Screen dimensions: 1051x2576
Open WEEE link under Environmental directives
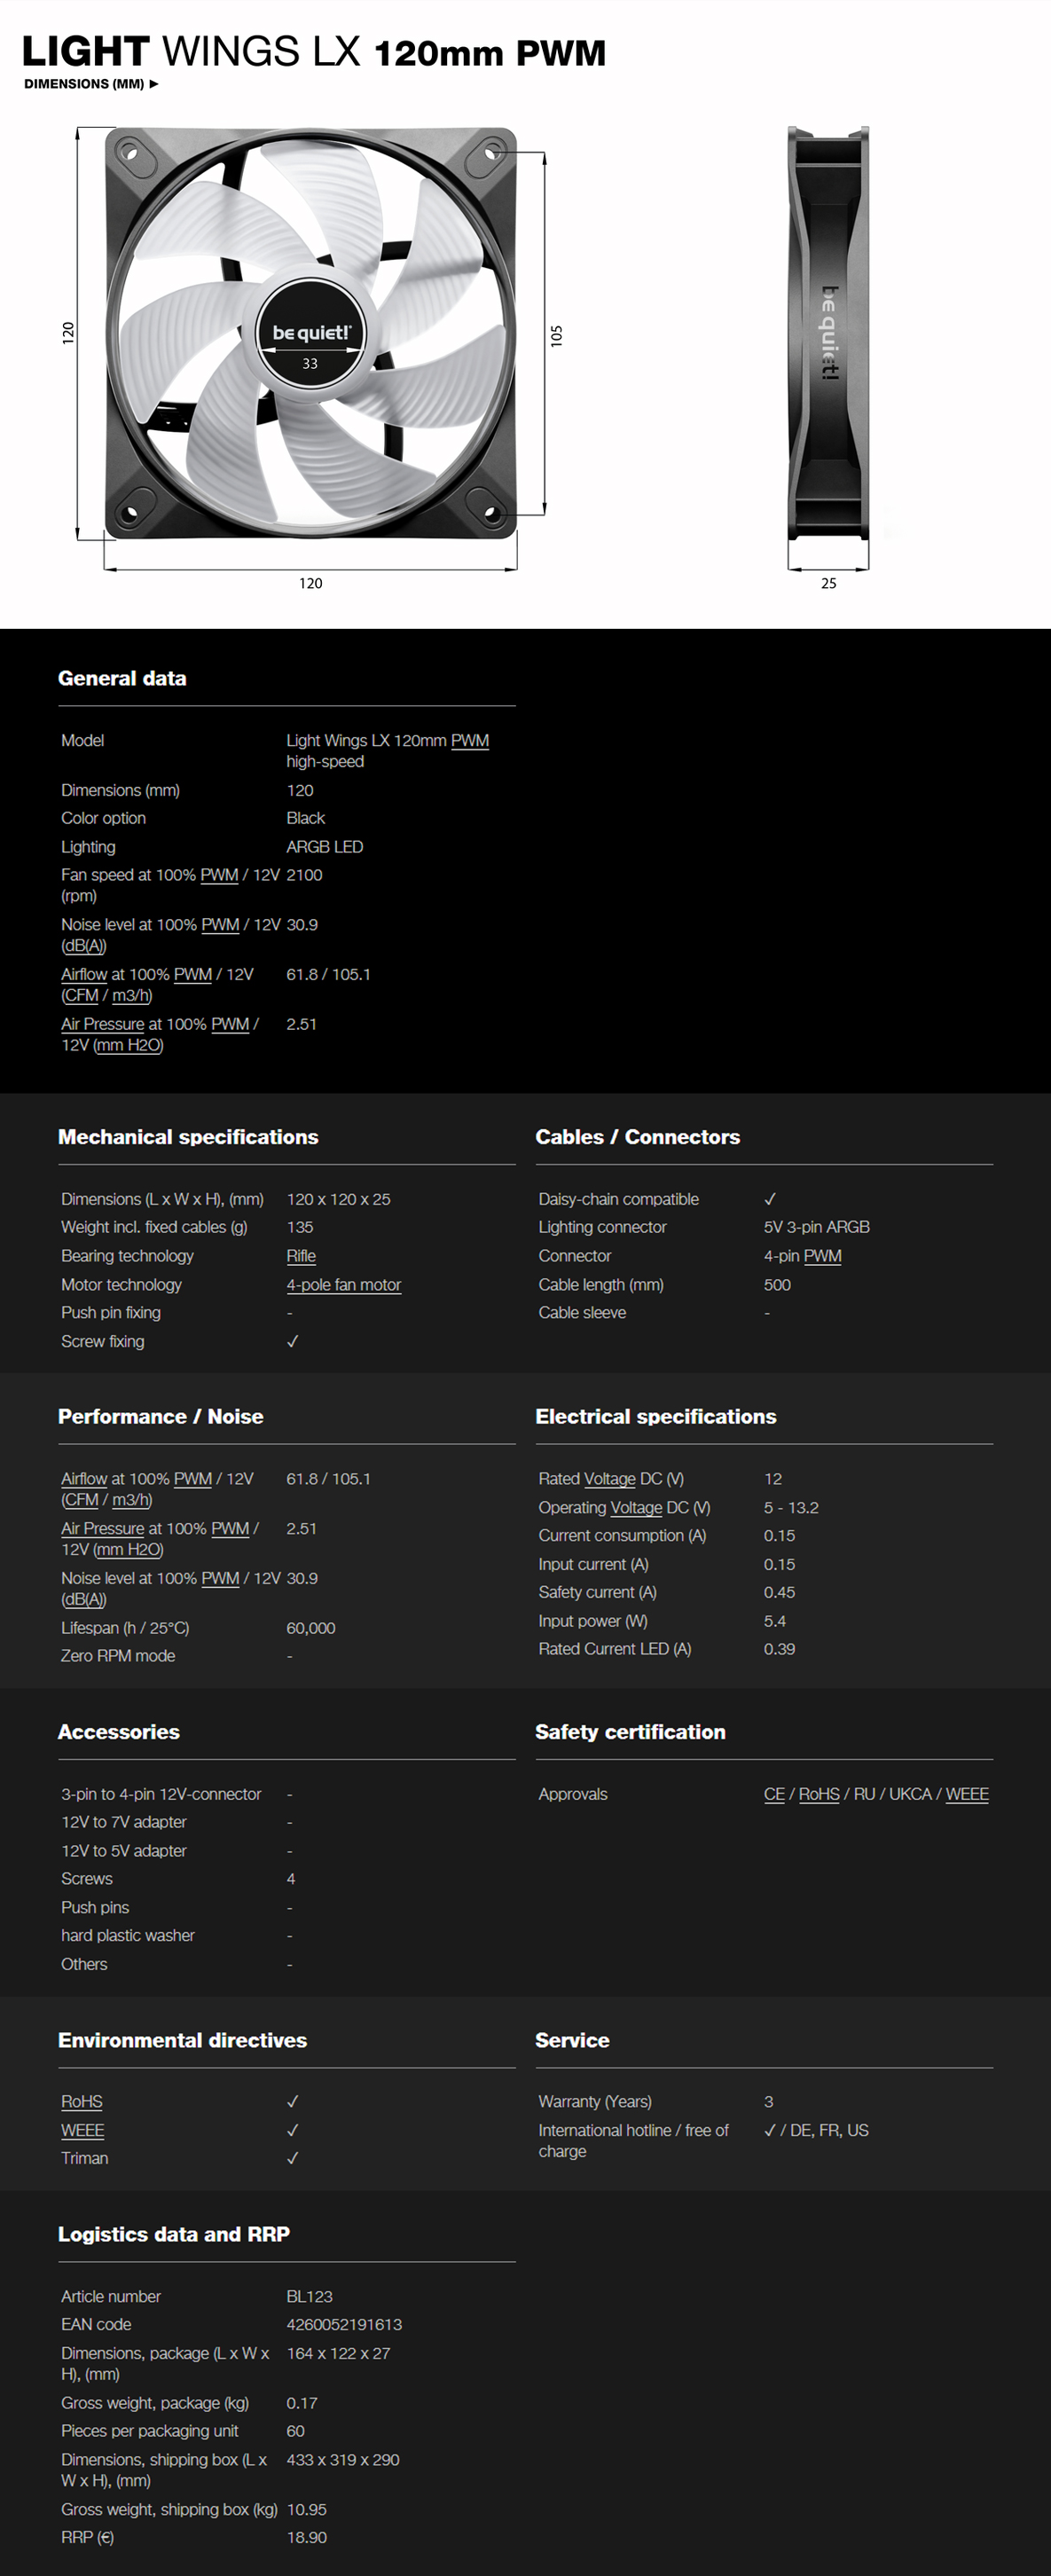pyautogui.click(x=83, y=2131)
